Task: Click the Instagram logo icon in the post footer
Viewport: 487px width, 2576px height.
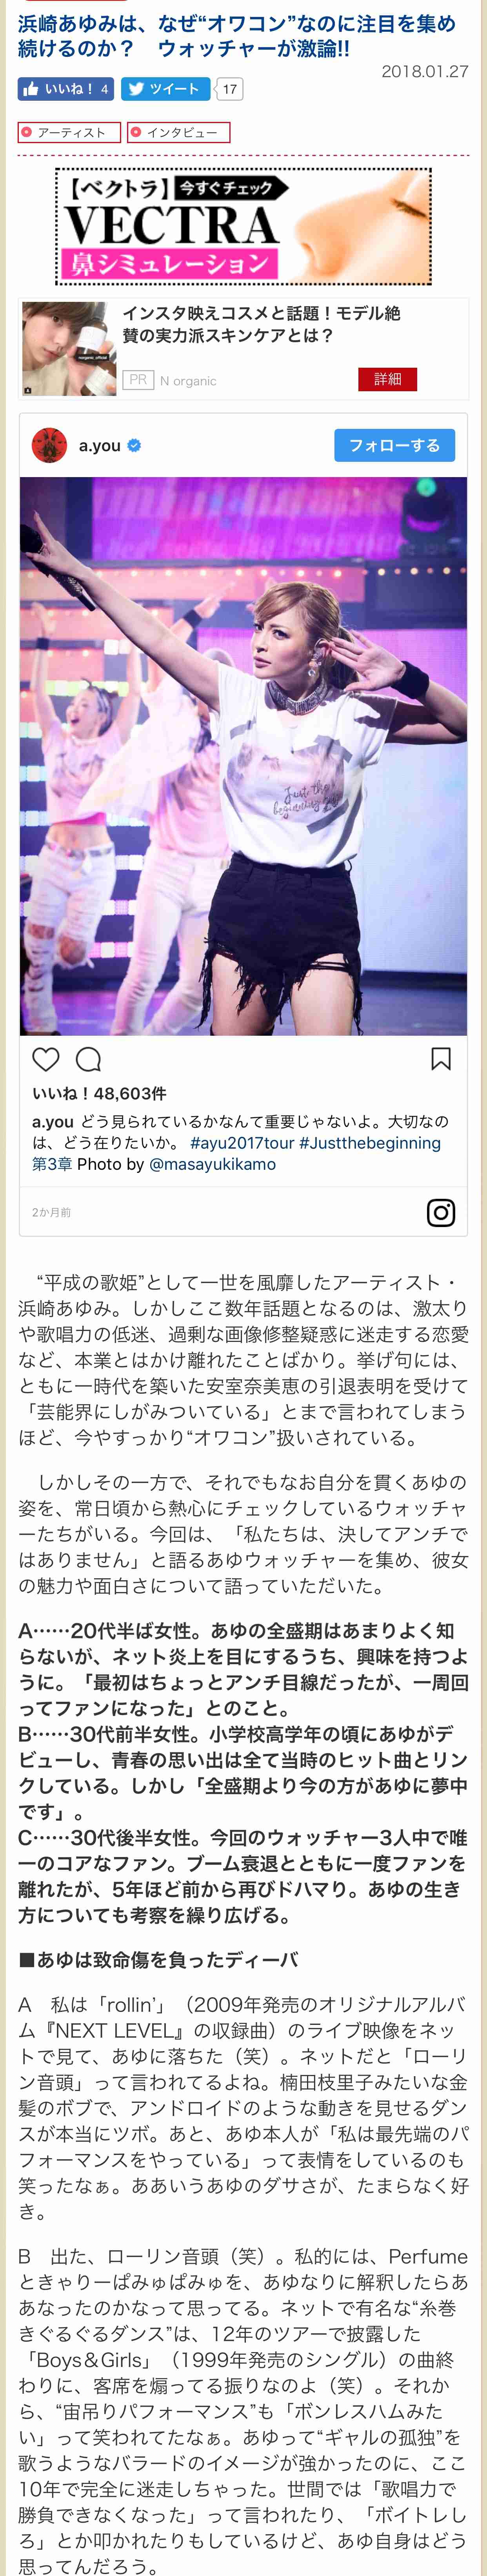Action: 441,1212
